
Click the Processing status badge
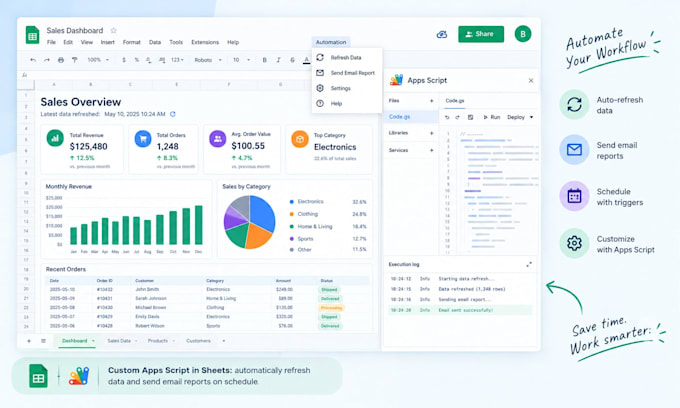[x=331, y=308]
